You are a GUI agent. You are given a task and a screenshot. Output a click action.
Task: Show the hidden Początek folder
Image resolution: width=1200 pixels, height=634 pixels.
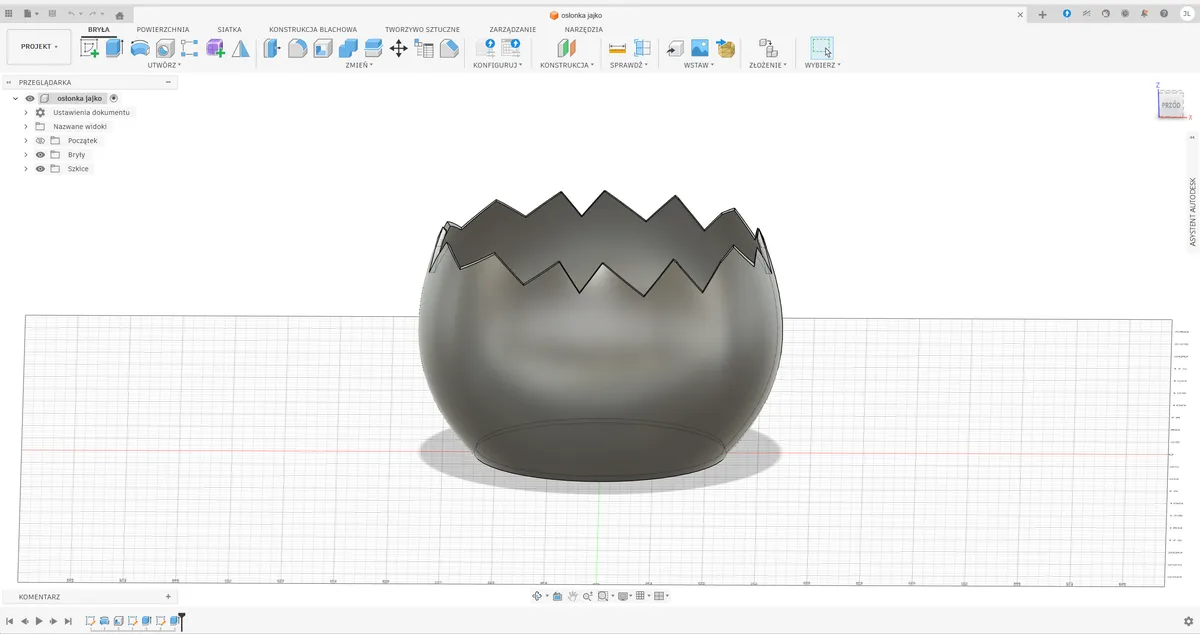41,141
